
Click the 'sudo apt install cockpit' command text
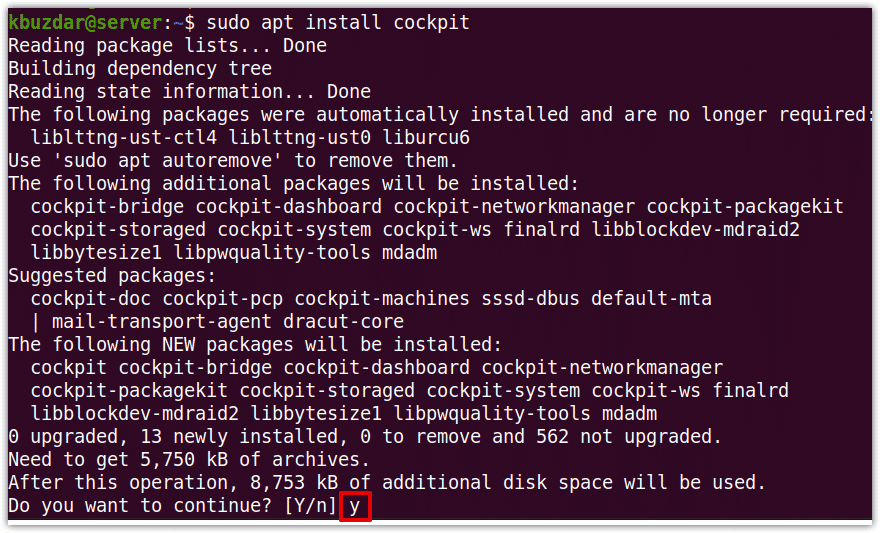338,22
